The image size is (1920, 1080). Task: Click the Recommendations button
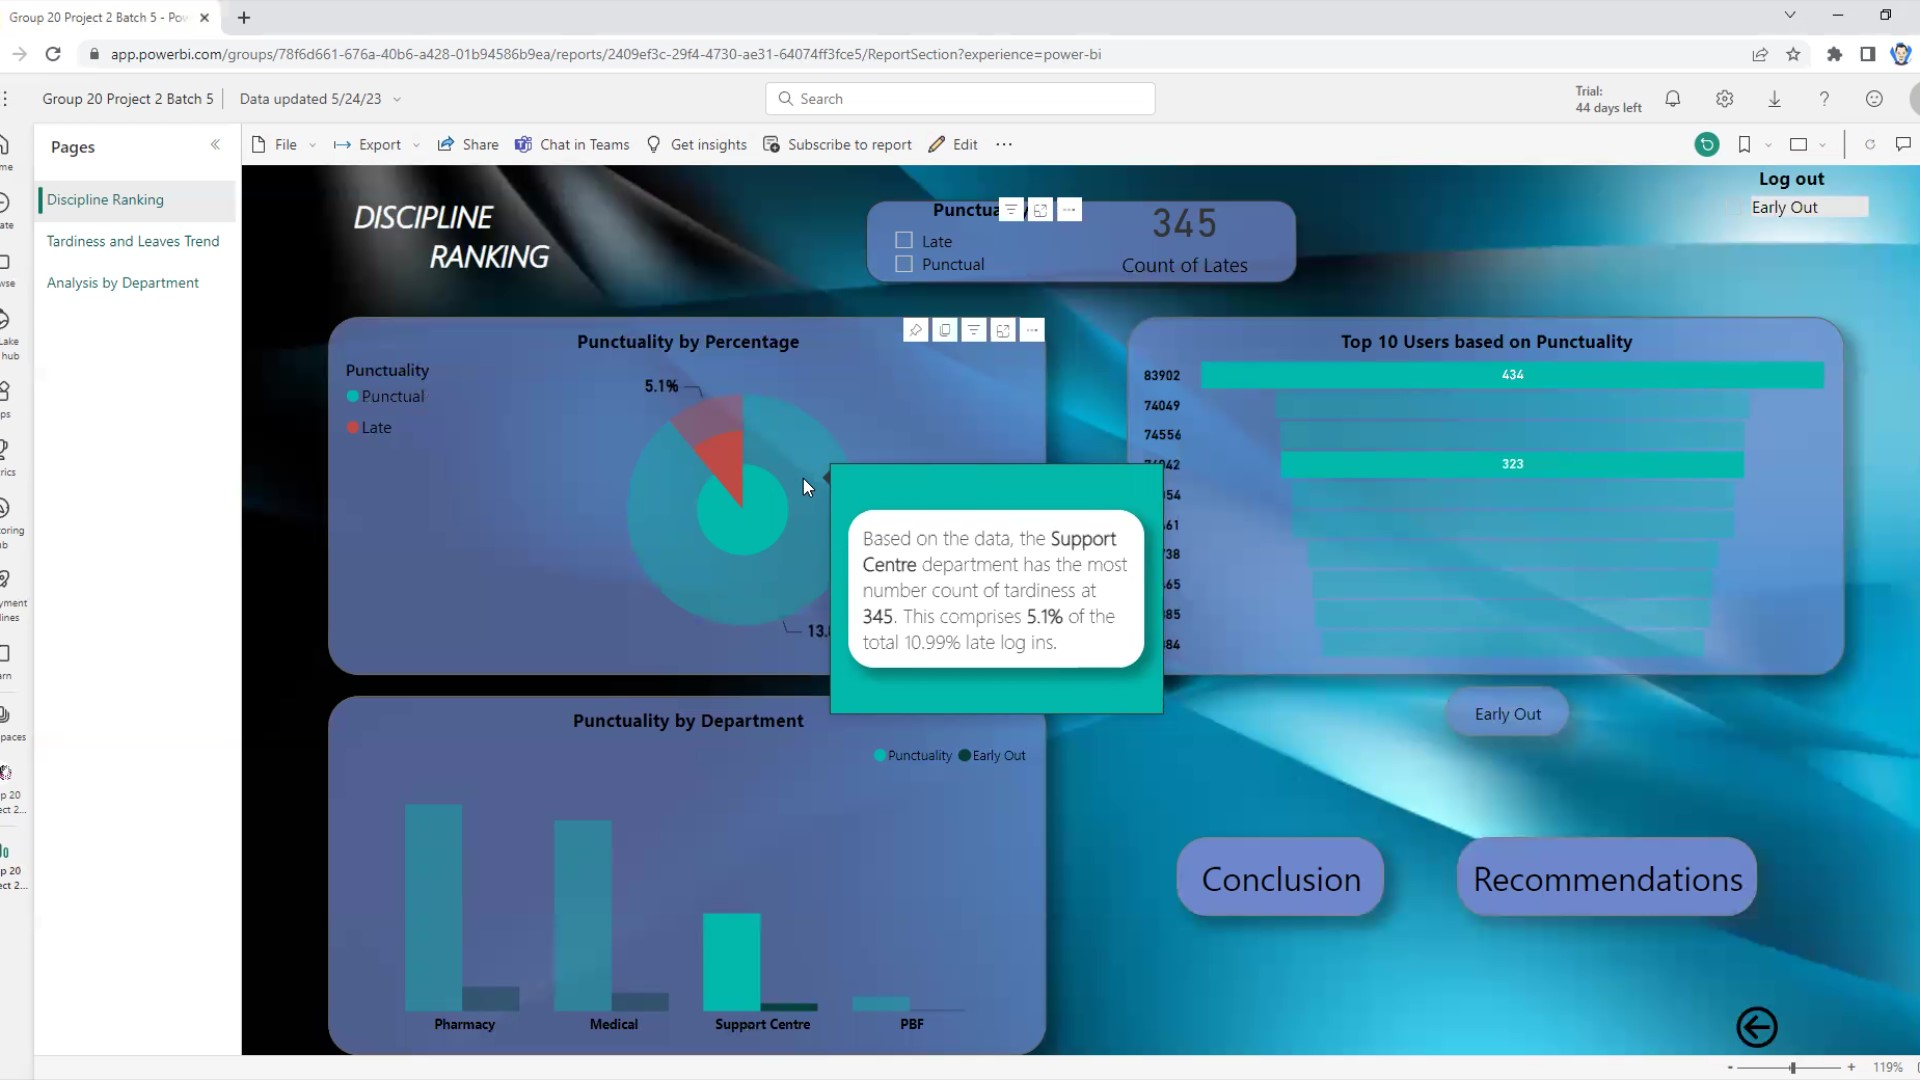pos(1606,878)
